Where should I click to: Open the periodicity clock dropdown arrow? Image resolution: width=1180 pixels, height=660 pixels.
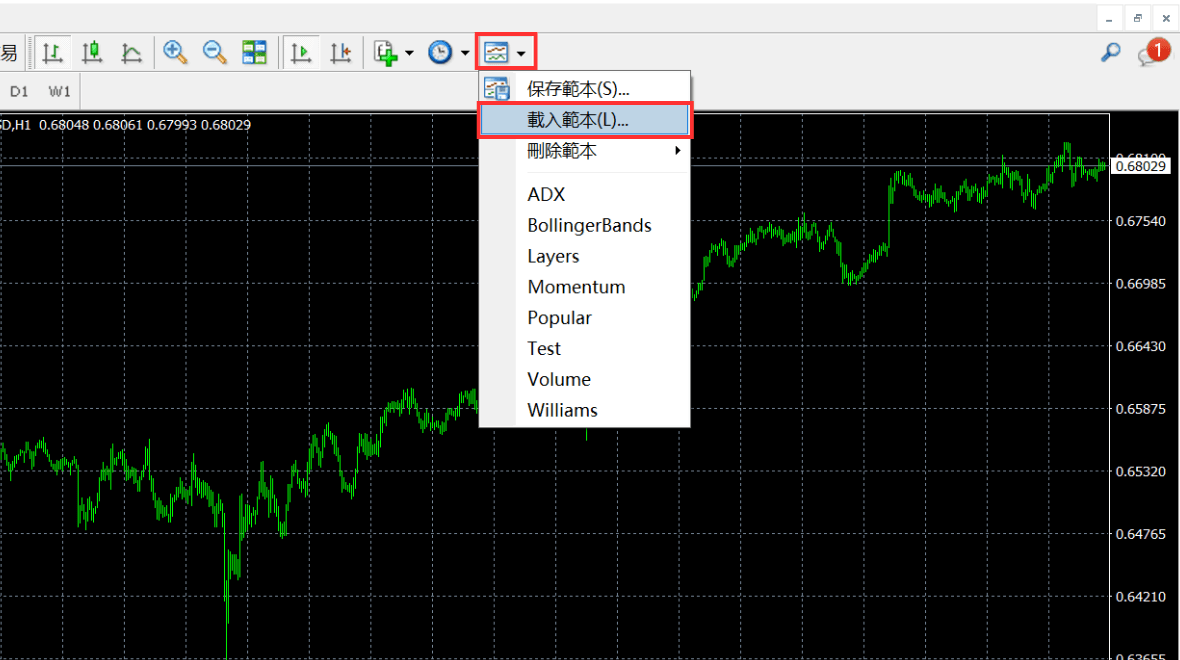click(465, 53)
